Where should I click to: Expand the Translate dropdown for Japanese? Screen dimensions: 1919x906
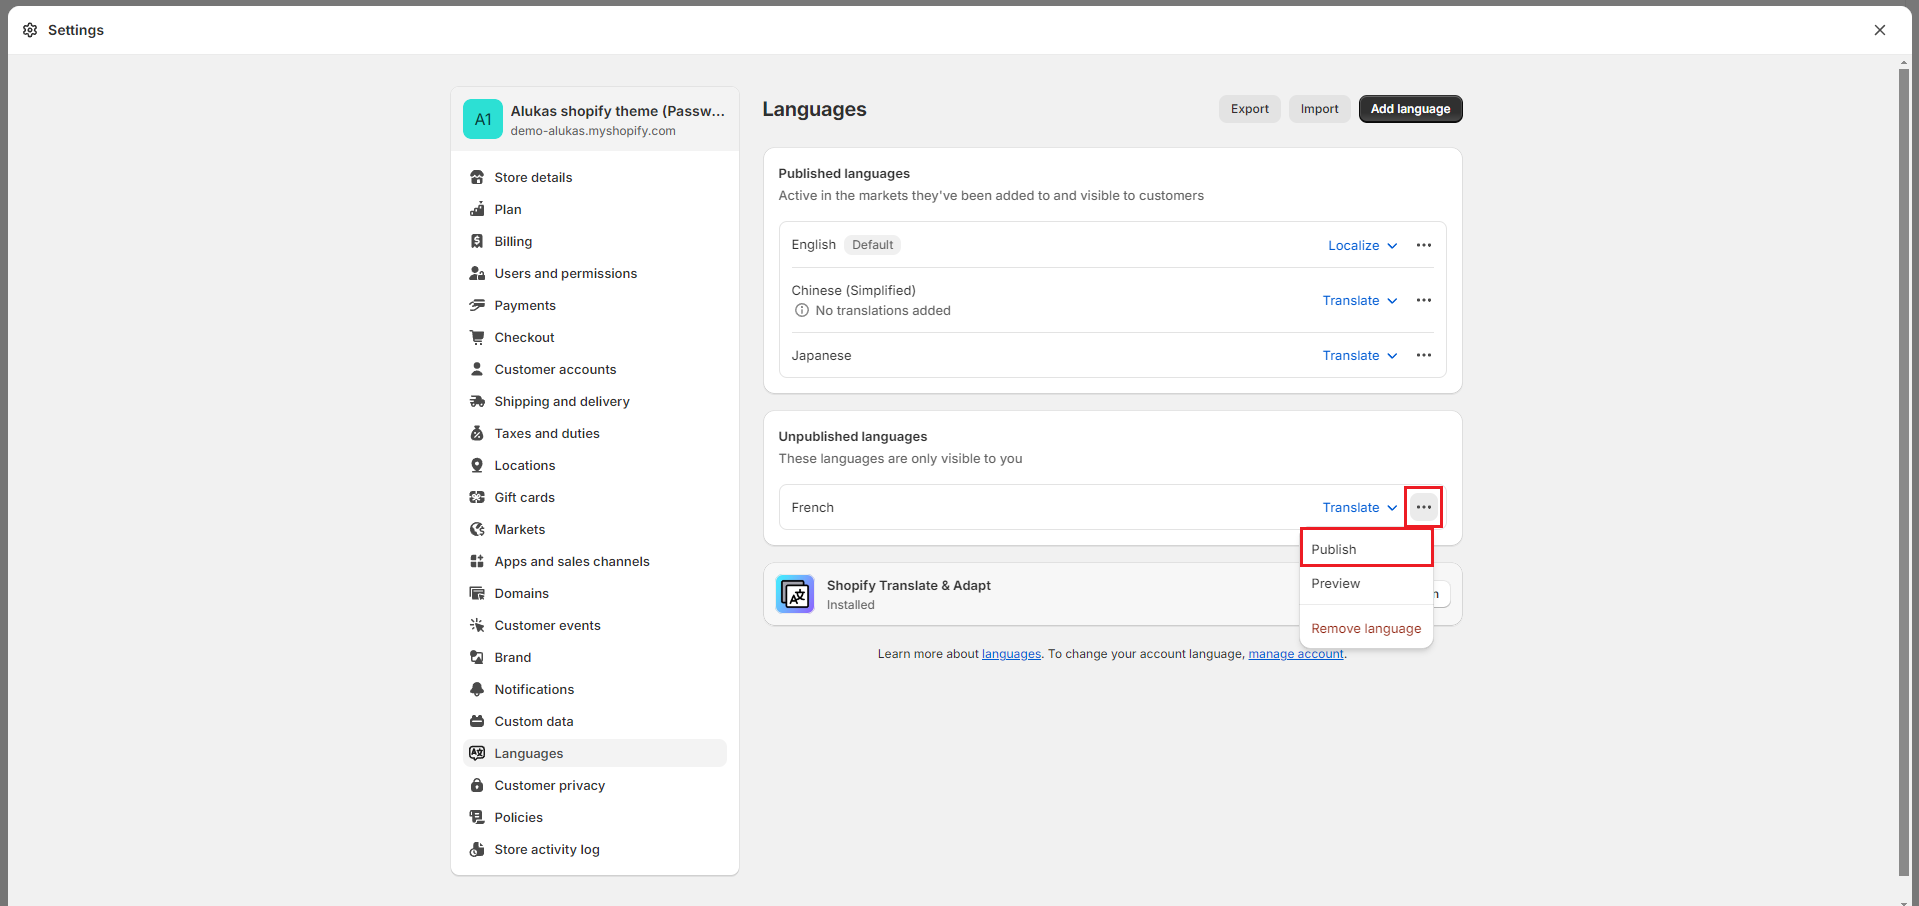[x=1359, y=356]
